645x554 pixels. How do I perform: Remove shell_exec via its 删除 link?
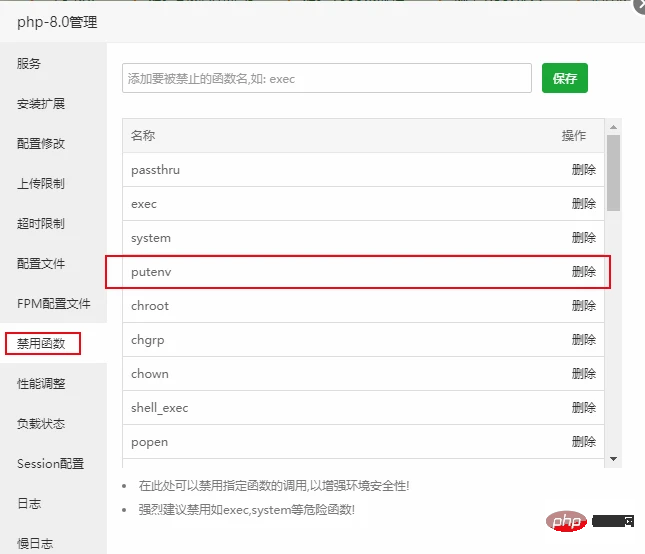(x=583, y=408)
